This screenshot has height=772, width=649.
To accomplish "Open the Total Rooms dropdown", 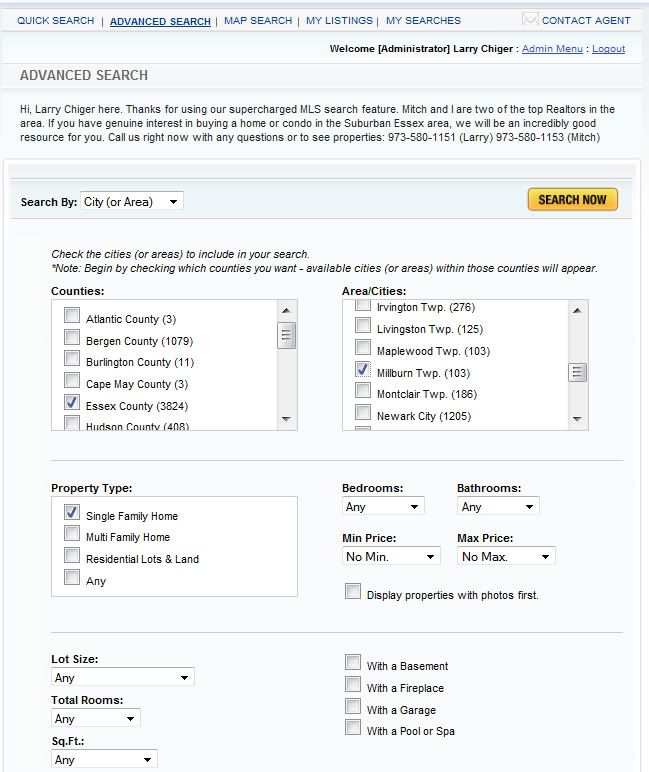I will tap(96, 718).
